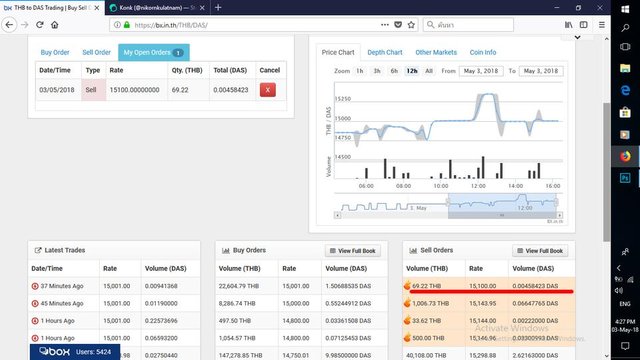View Full Book for Sell Orders
Viewport: 640px width, 360px height.
[x=540, y=251]
